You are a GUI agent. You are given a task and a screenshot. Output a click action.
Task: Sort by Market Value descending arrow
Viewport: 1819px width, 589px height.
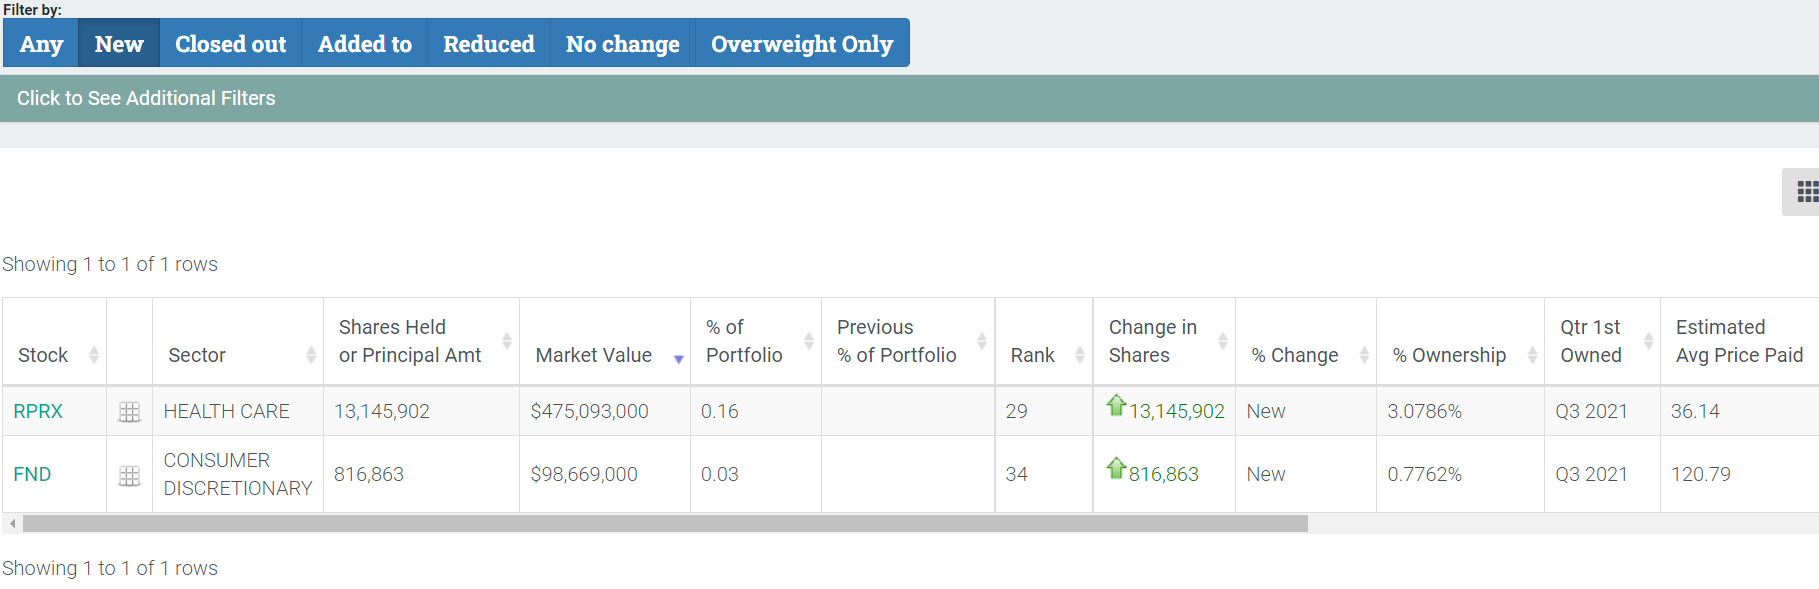(x=679, y=358)
